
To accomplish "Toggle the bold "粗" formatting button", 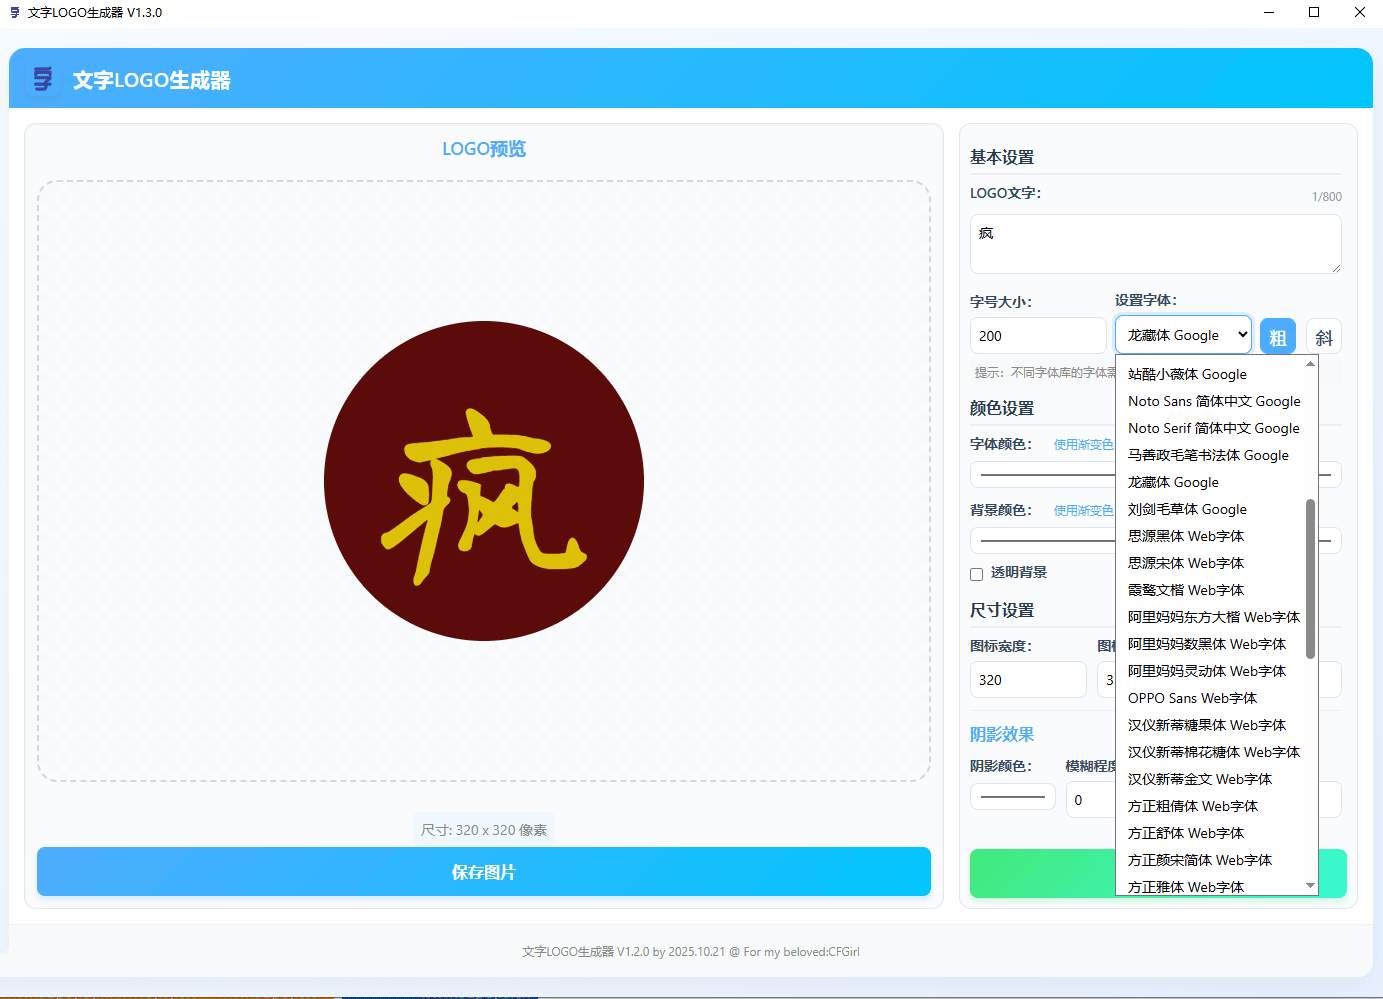I will coord(1278,336).
